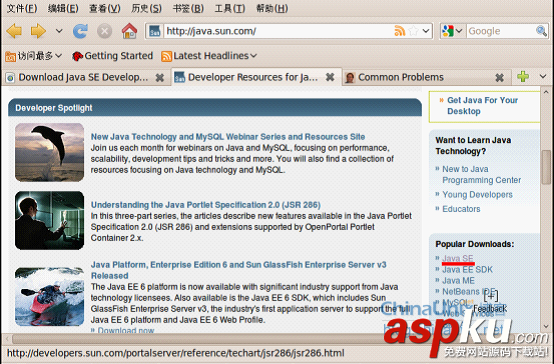Screen dimensions: 554x364
Task: Expand the Latest Headlines feed
Action: pos(209,56)
